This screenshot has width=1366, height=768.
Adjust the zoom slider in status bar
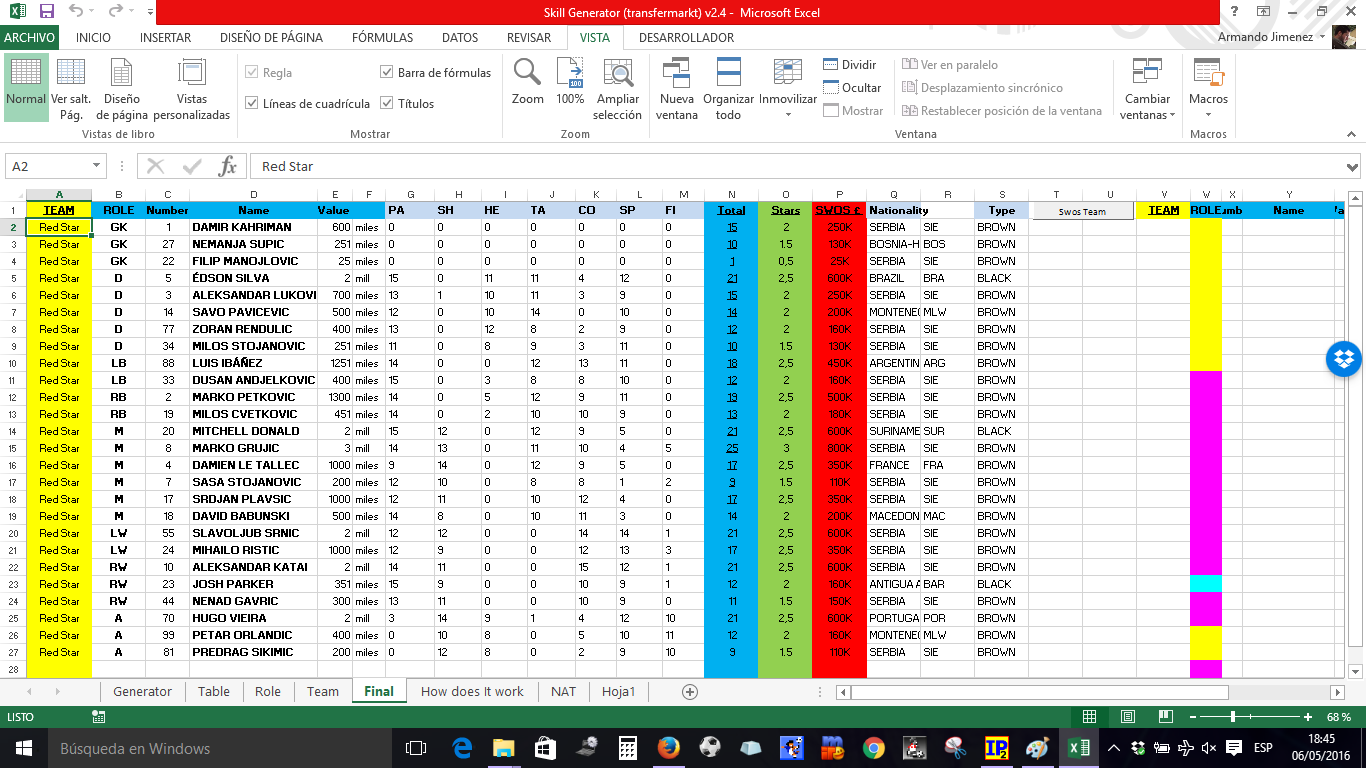(1233, 717)
